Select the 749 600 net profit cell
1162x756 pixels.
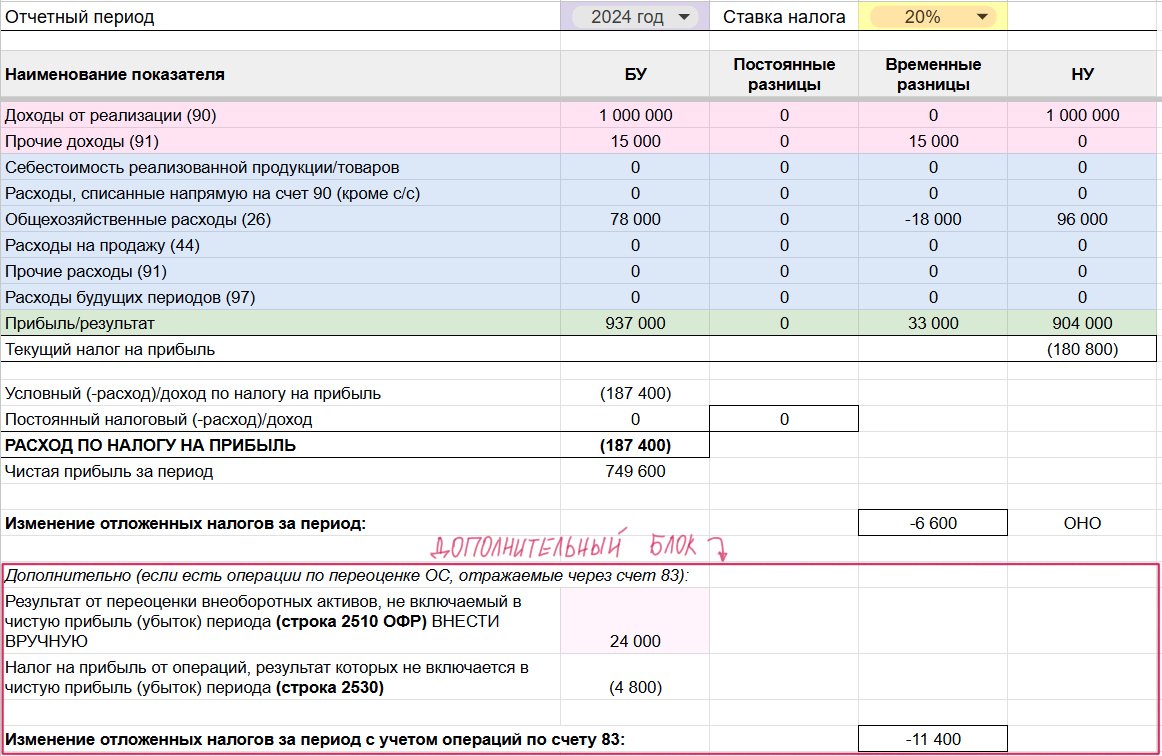635,471
